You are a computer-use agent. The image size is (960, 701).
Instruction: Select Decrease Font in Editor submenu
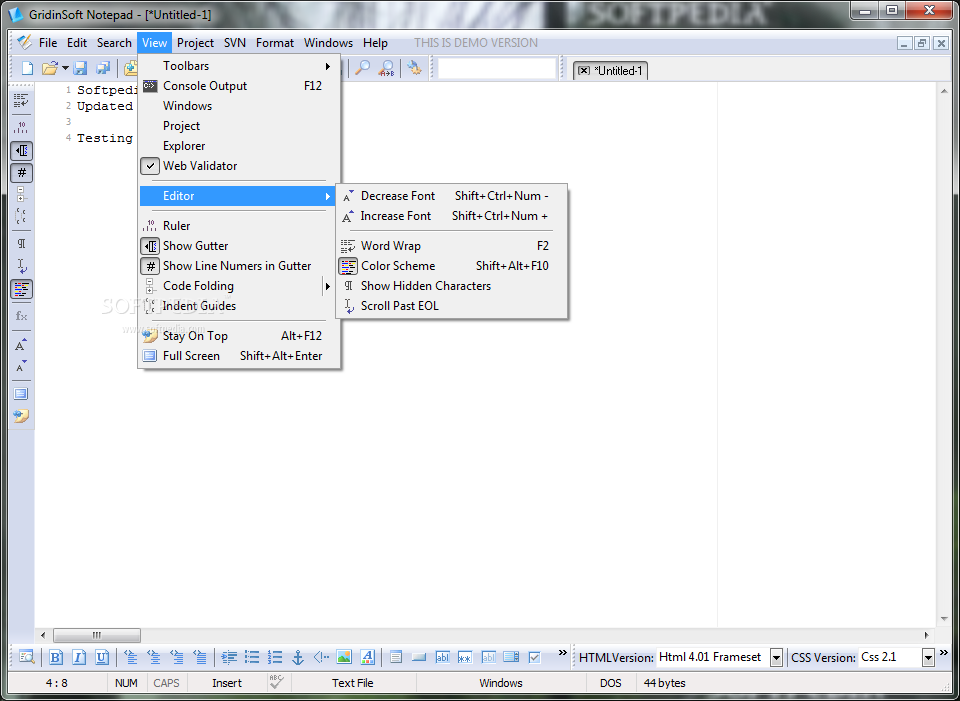tap(452, 196)
